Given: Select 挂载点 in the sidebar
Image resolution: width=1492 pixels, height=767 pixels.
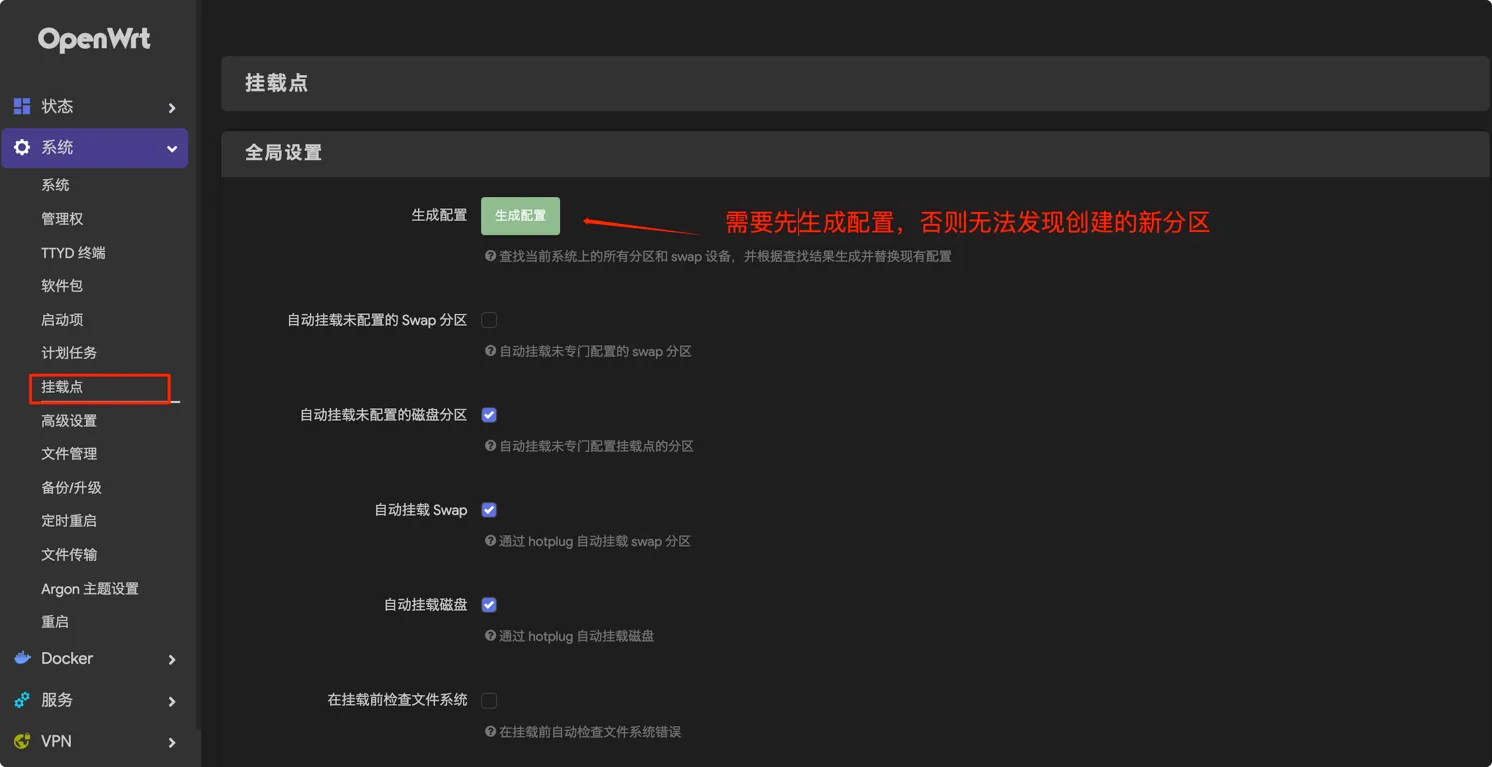Looking at the screenshot, I should coord(62,387).
